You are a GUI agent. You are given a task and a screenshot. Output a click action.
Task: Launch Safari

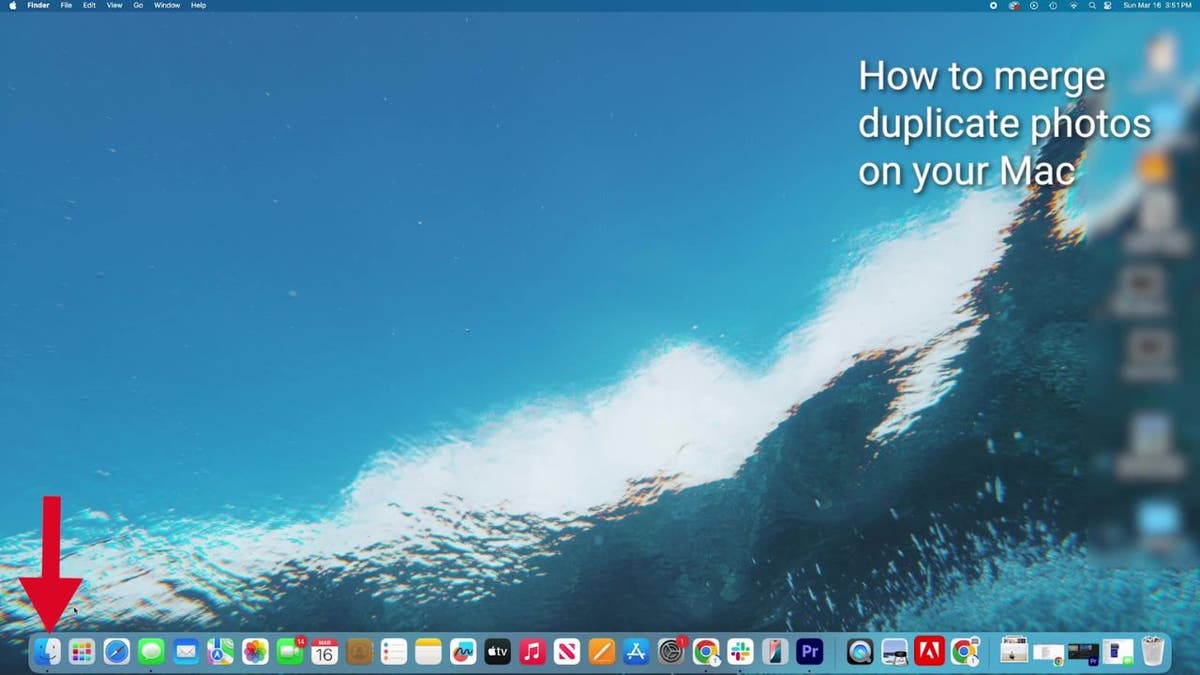[x=115, y=651]
